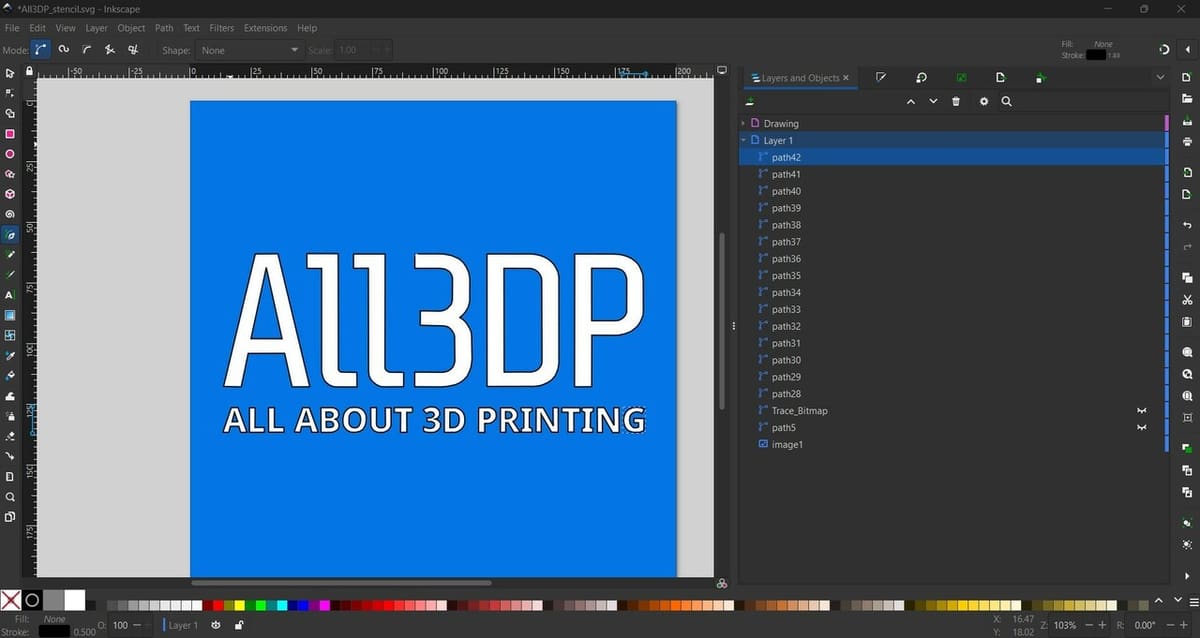
Task: Expand the Drawing layer
Action: pos(743,124)
